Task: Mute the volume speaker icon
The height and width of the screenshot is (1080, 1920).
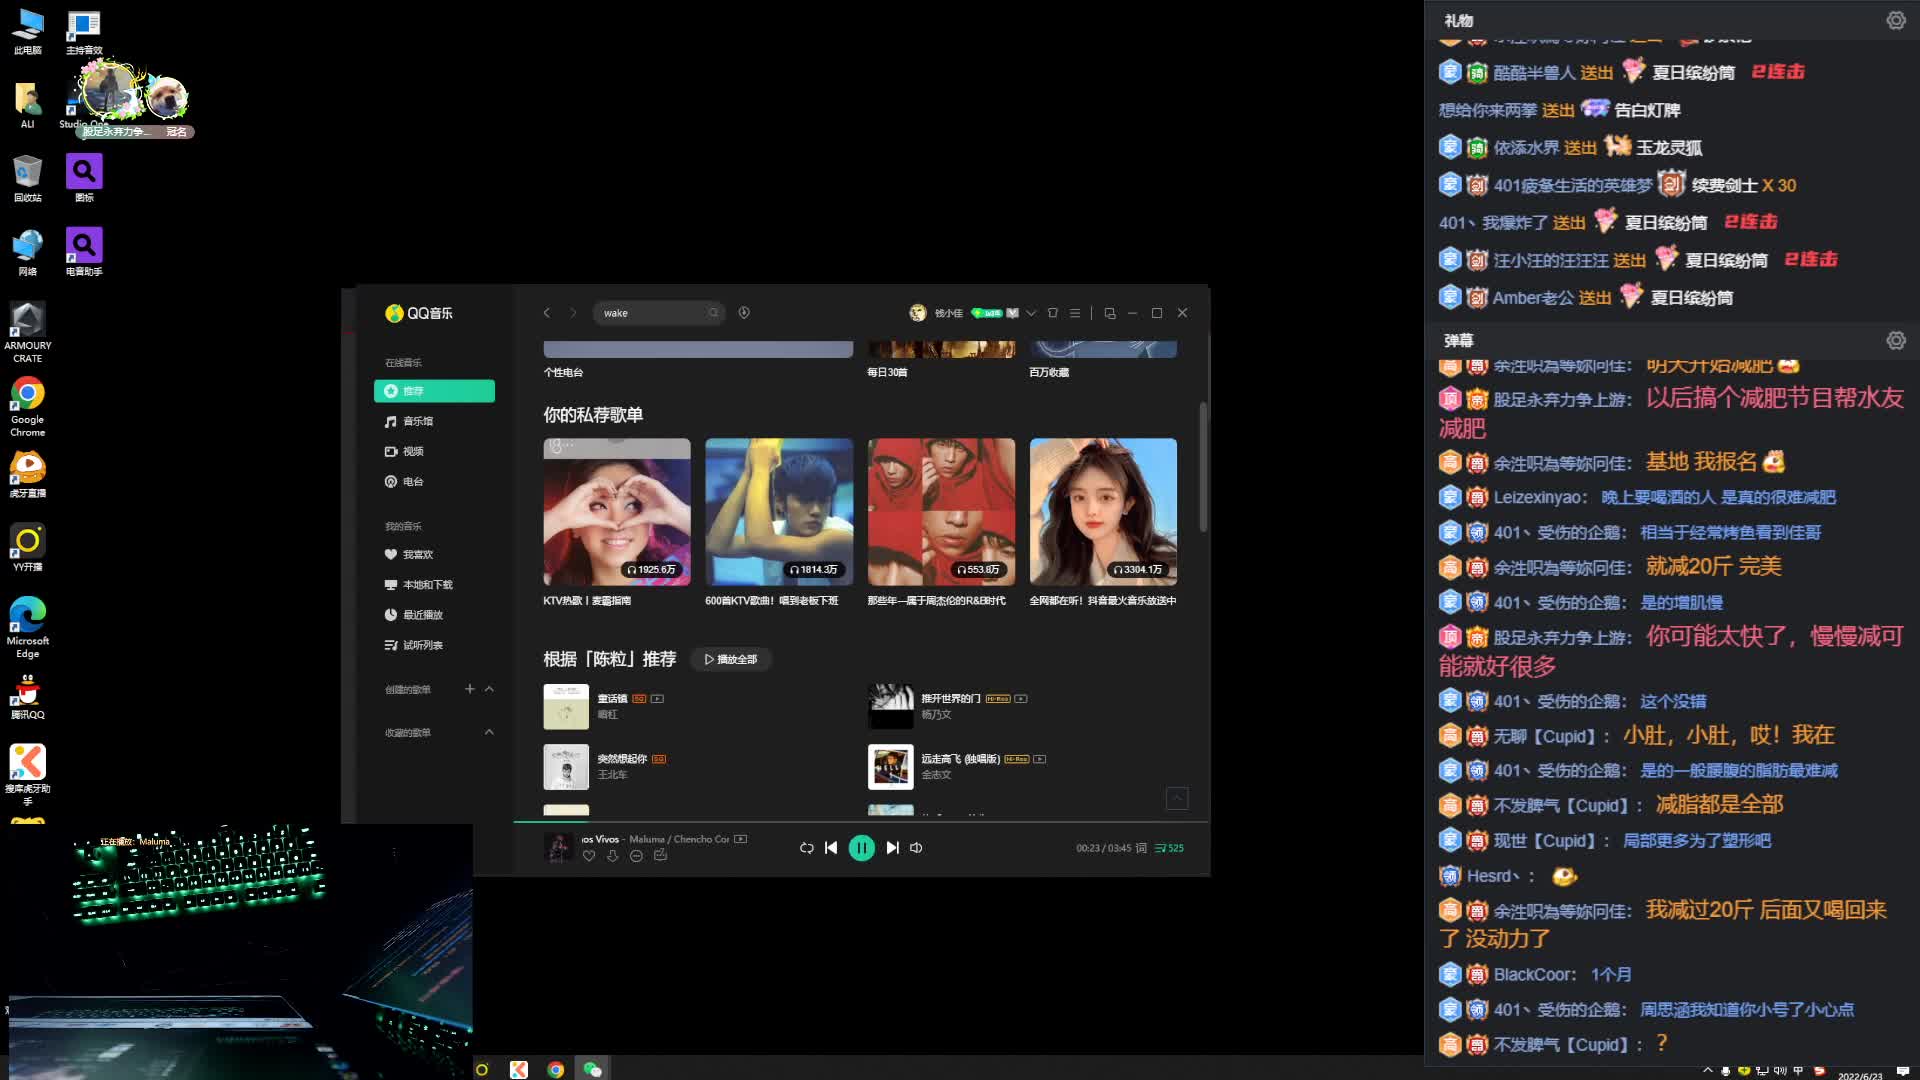Action: pos(916,848)
